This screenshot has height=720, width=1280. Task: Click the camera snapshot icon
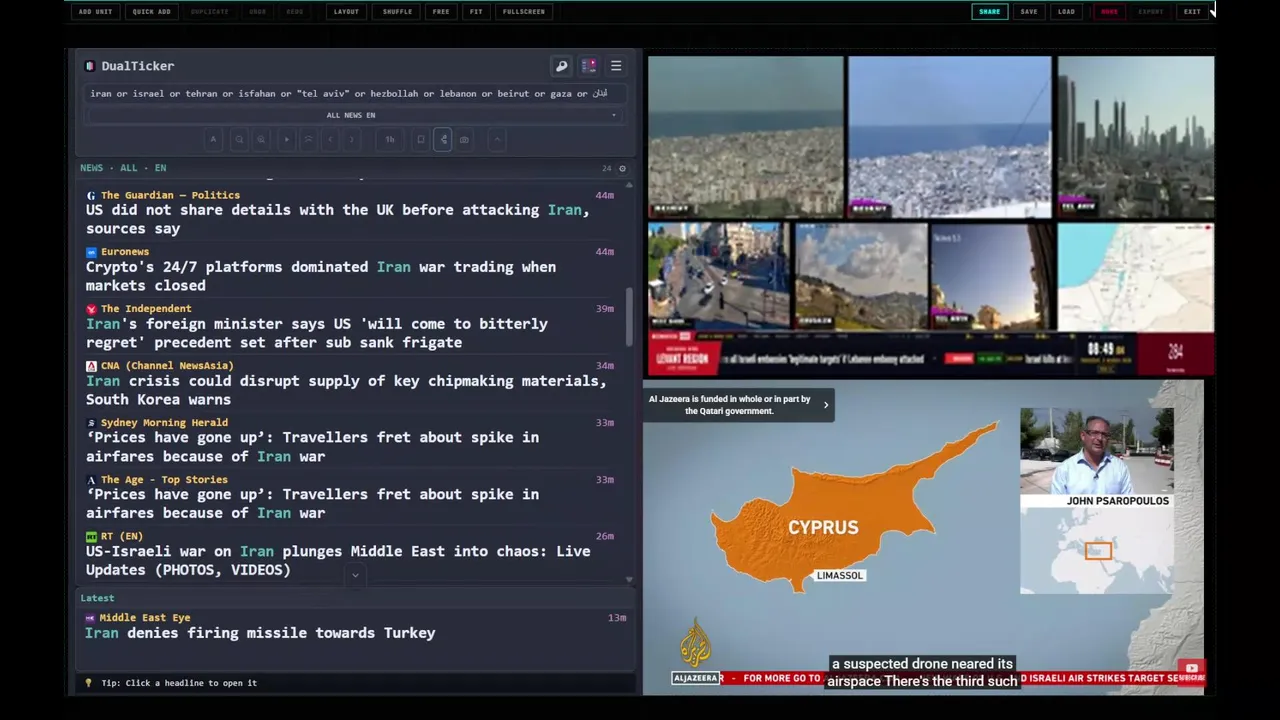coord(464,140)
